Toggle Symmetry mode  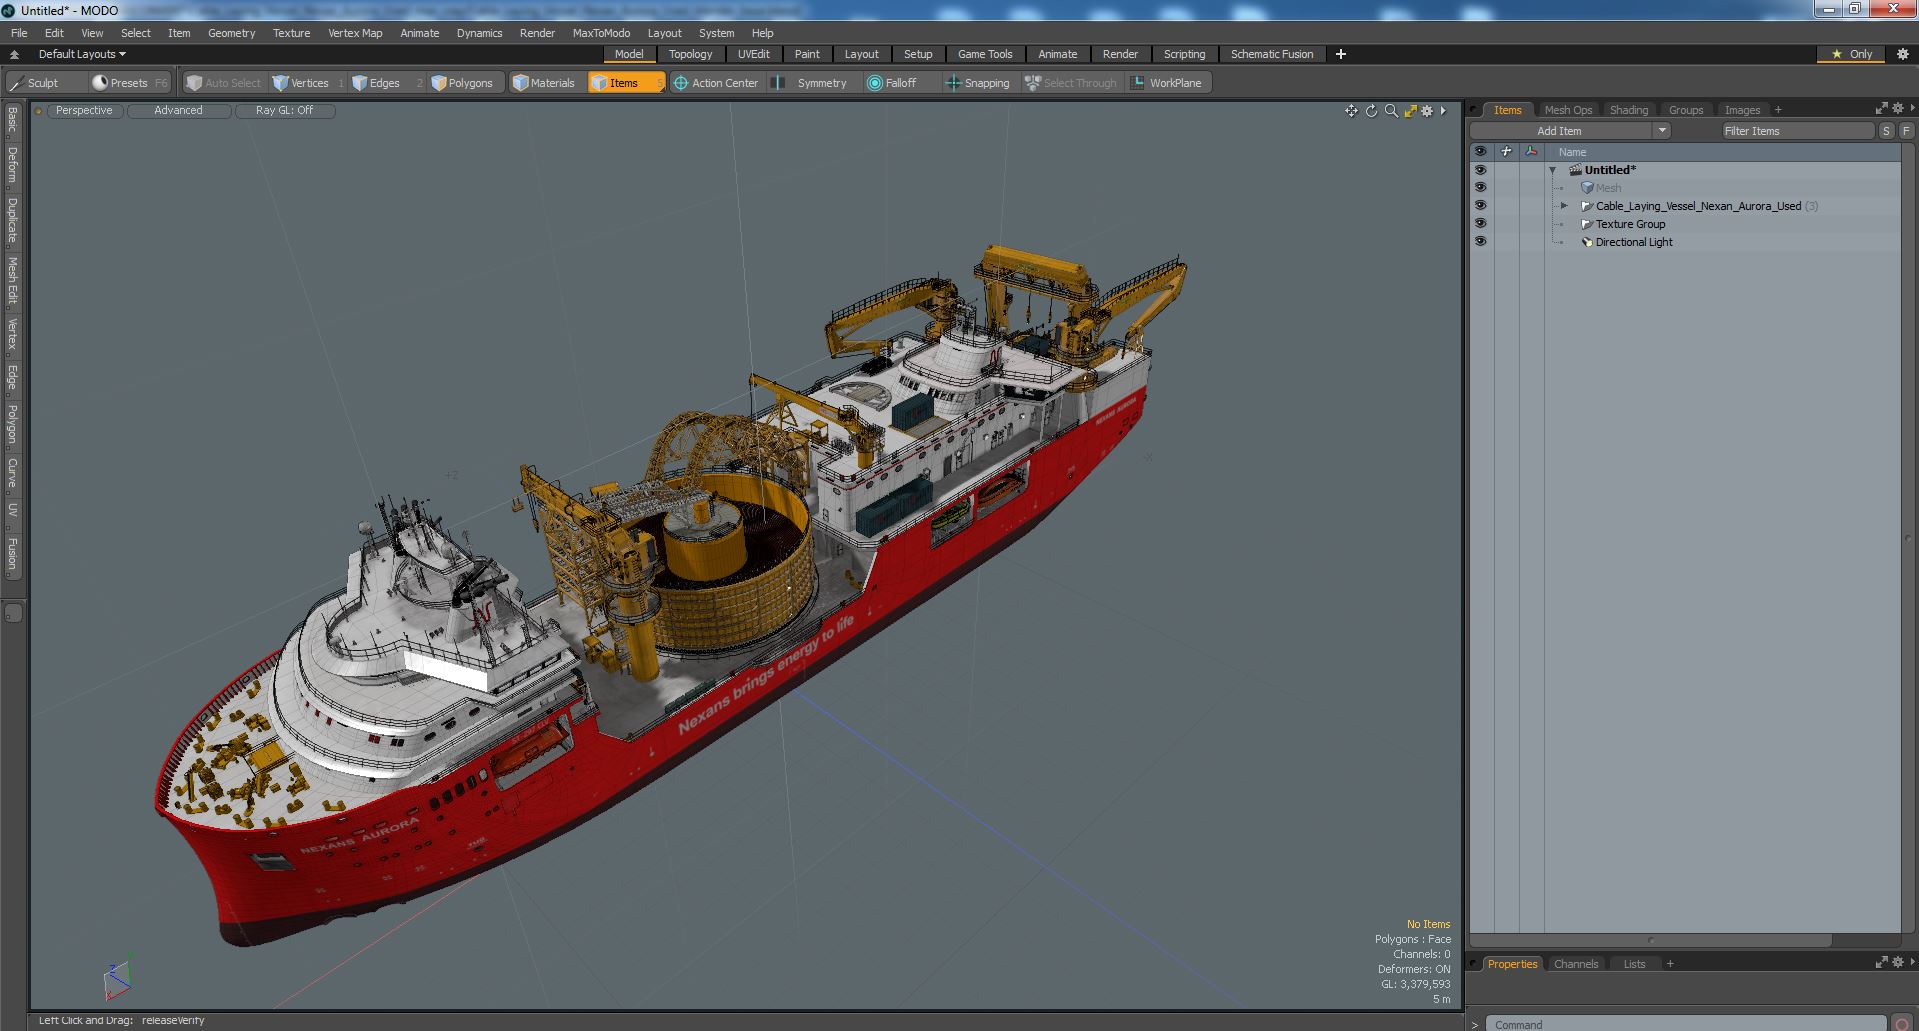pos(812,83)
